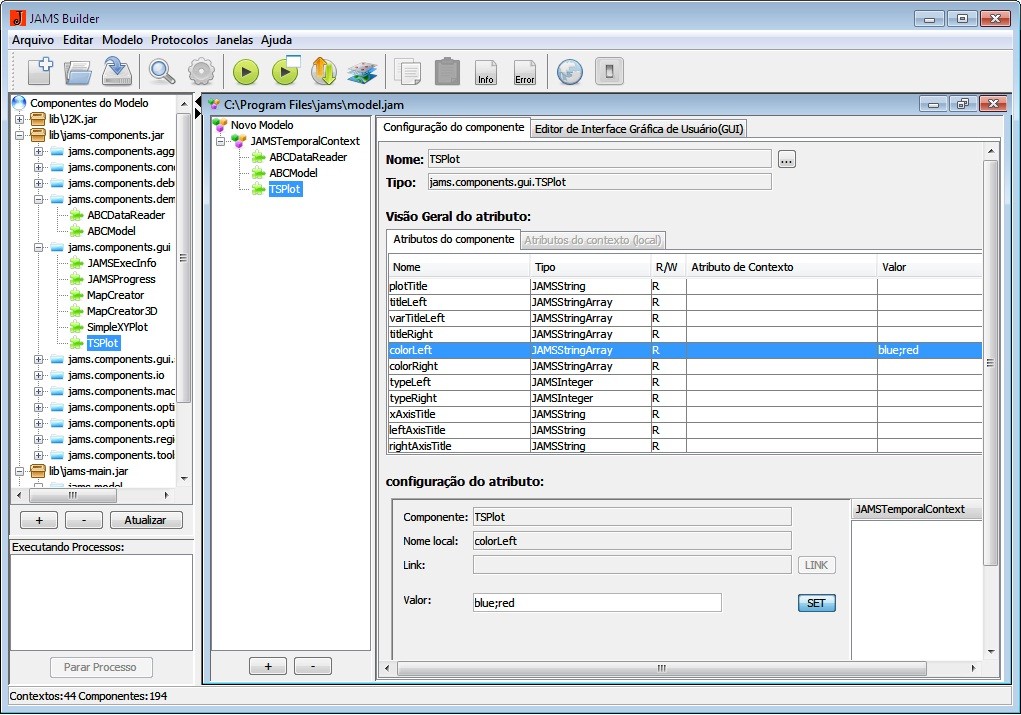
Task: Click the horizontal scrollbar of configuration panel
Action: pos(660,668)
